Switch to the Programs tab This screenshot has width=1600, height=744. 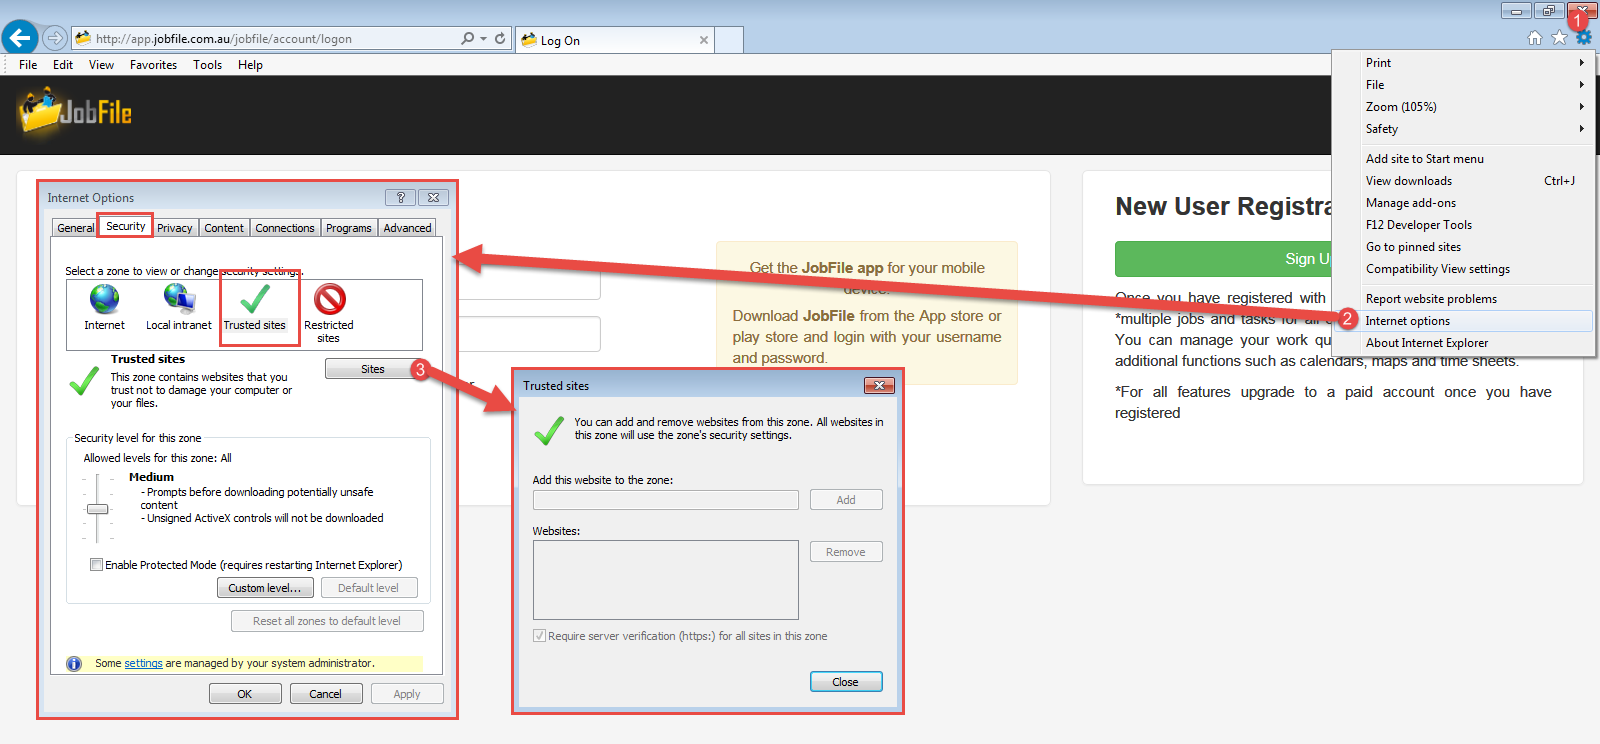(349, 228)
